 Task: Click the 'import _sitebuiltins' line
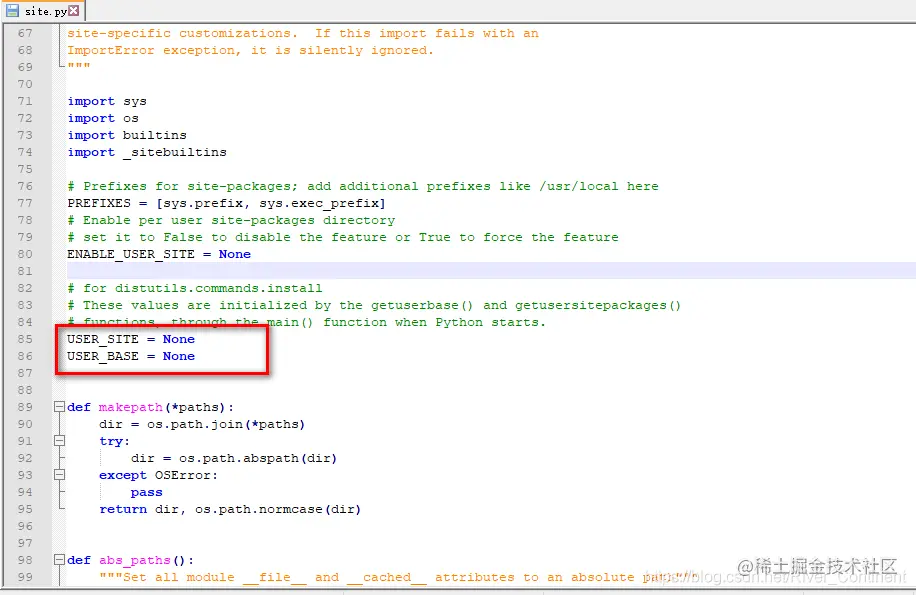tap(147, 152)
